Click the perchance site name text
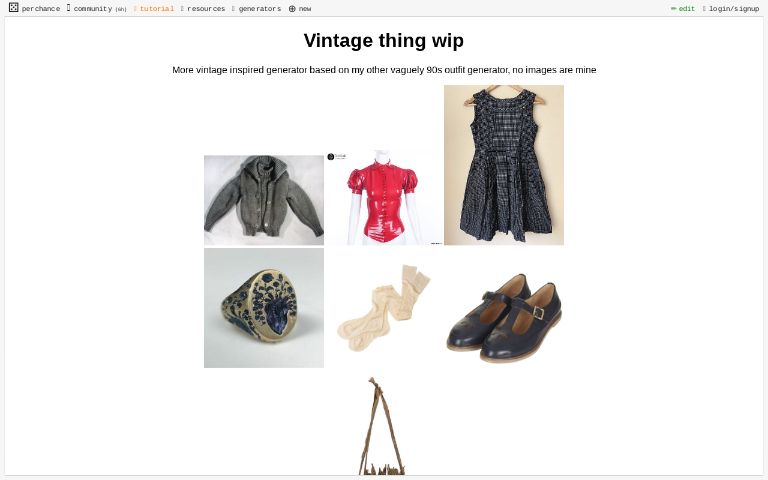 [41, 9]
